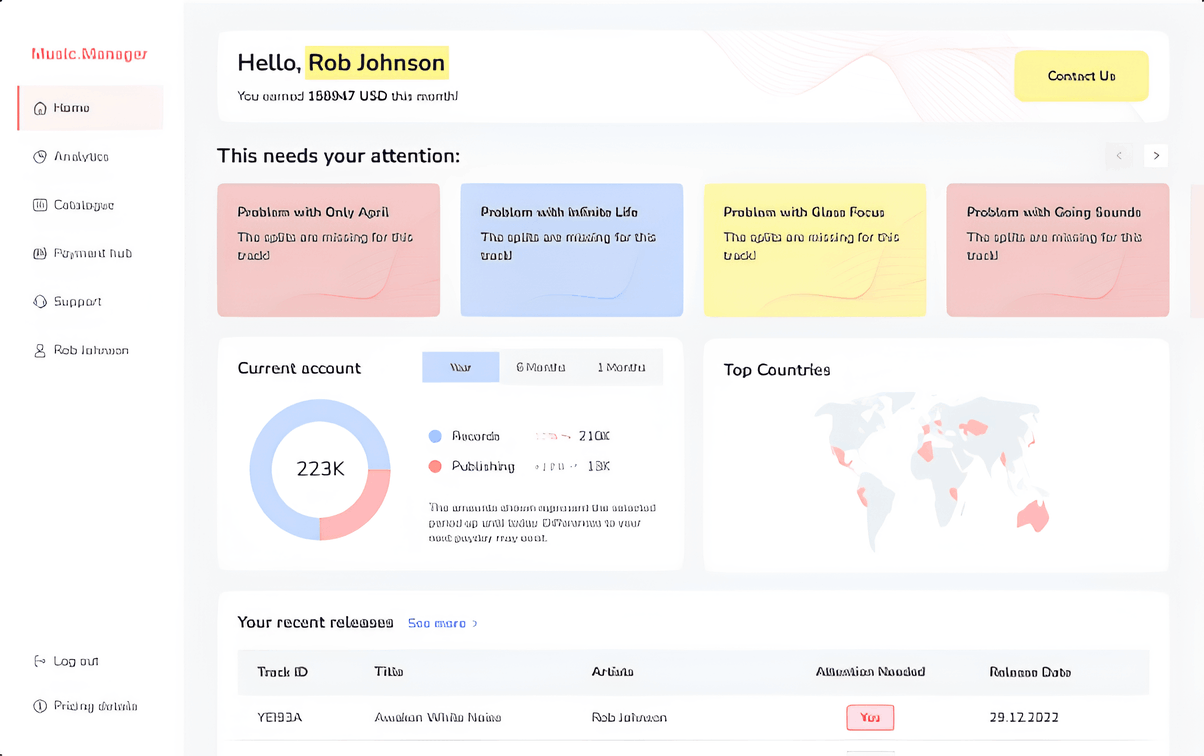Click the Artists column header
The image size is (1204, 756).
[x=613, y=672]
